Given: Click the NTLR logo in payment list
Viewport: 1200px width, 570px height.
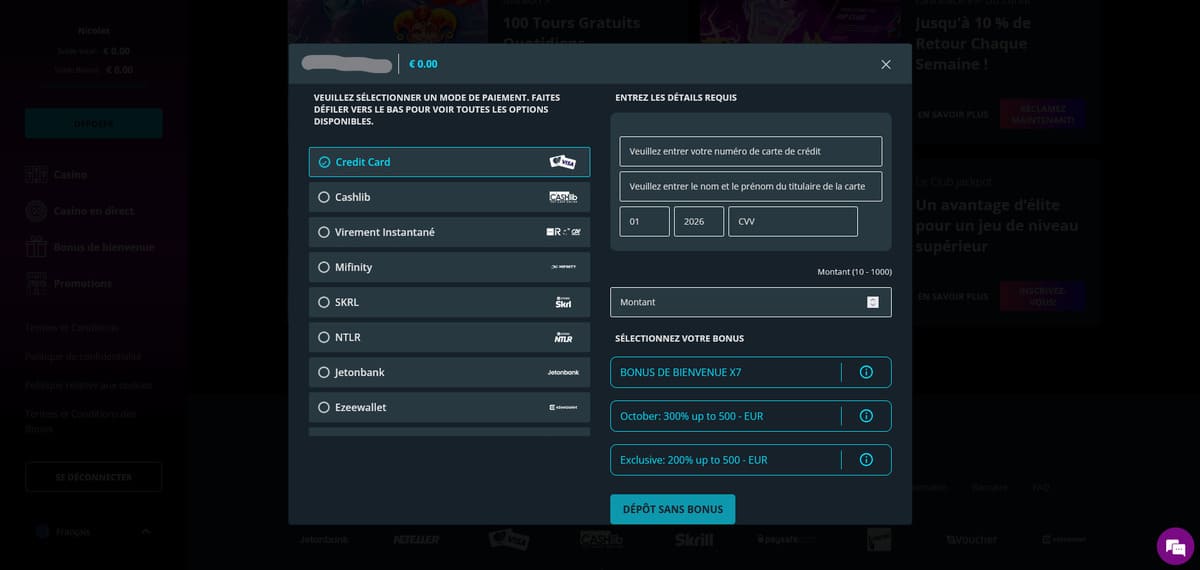Looking at the screenshot, I should coord(563,337).
